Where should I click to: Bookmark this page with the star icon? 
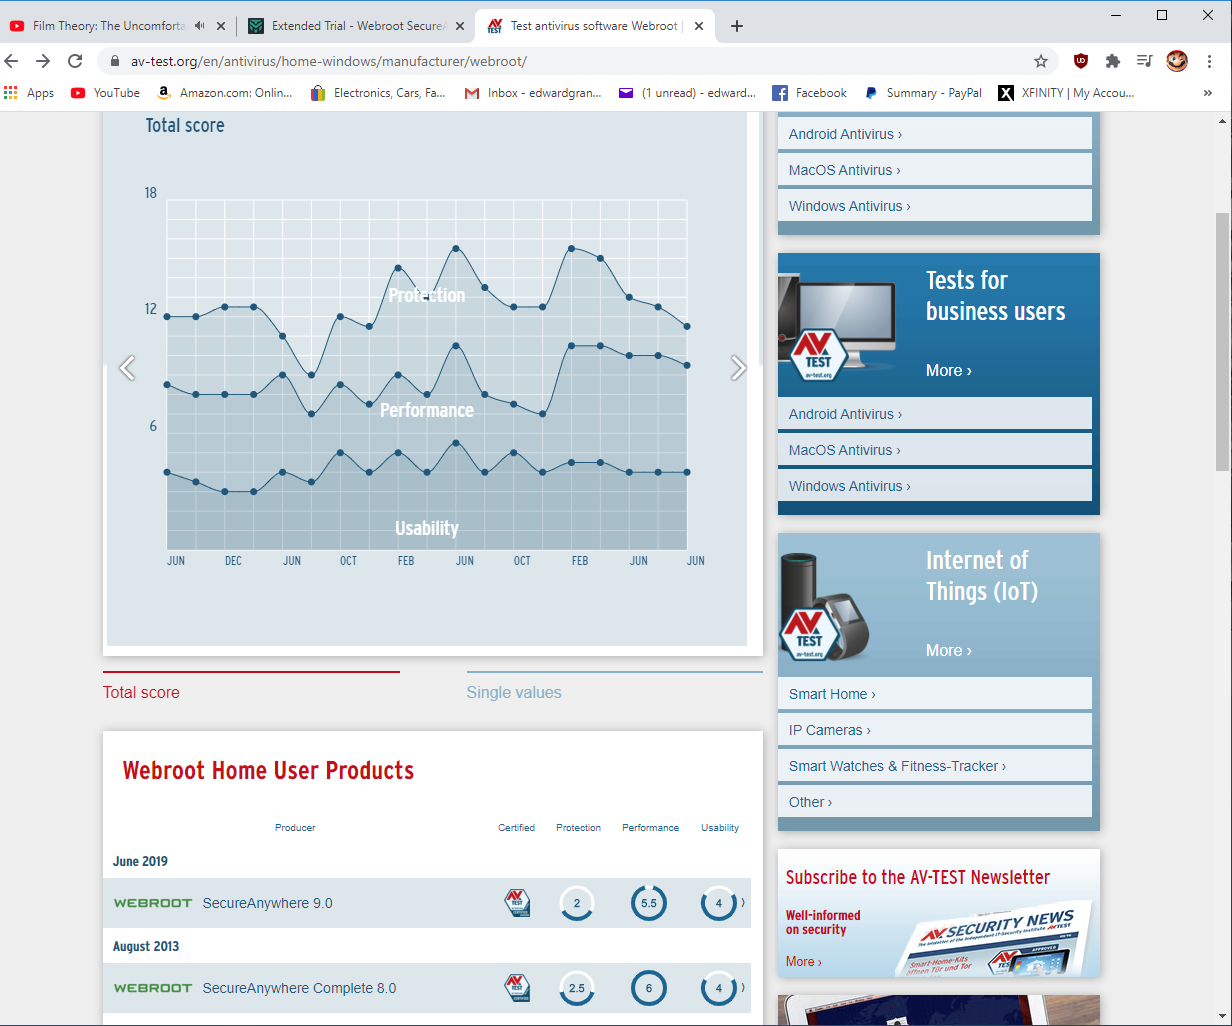[1041, 61]
